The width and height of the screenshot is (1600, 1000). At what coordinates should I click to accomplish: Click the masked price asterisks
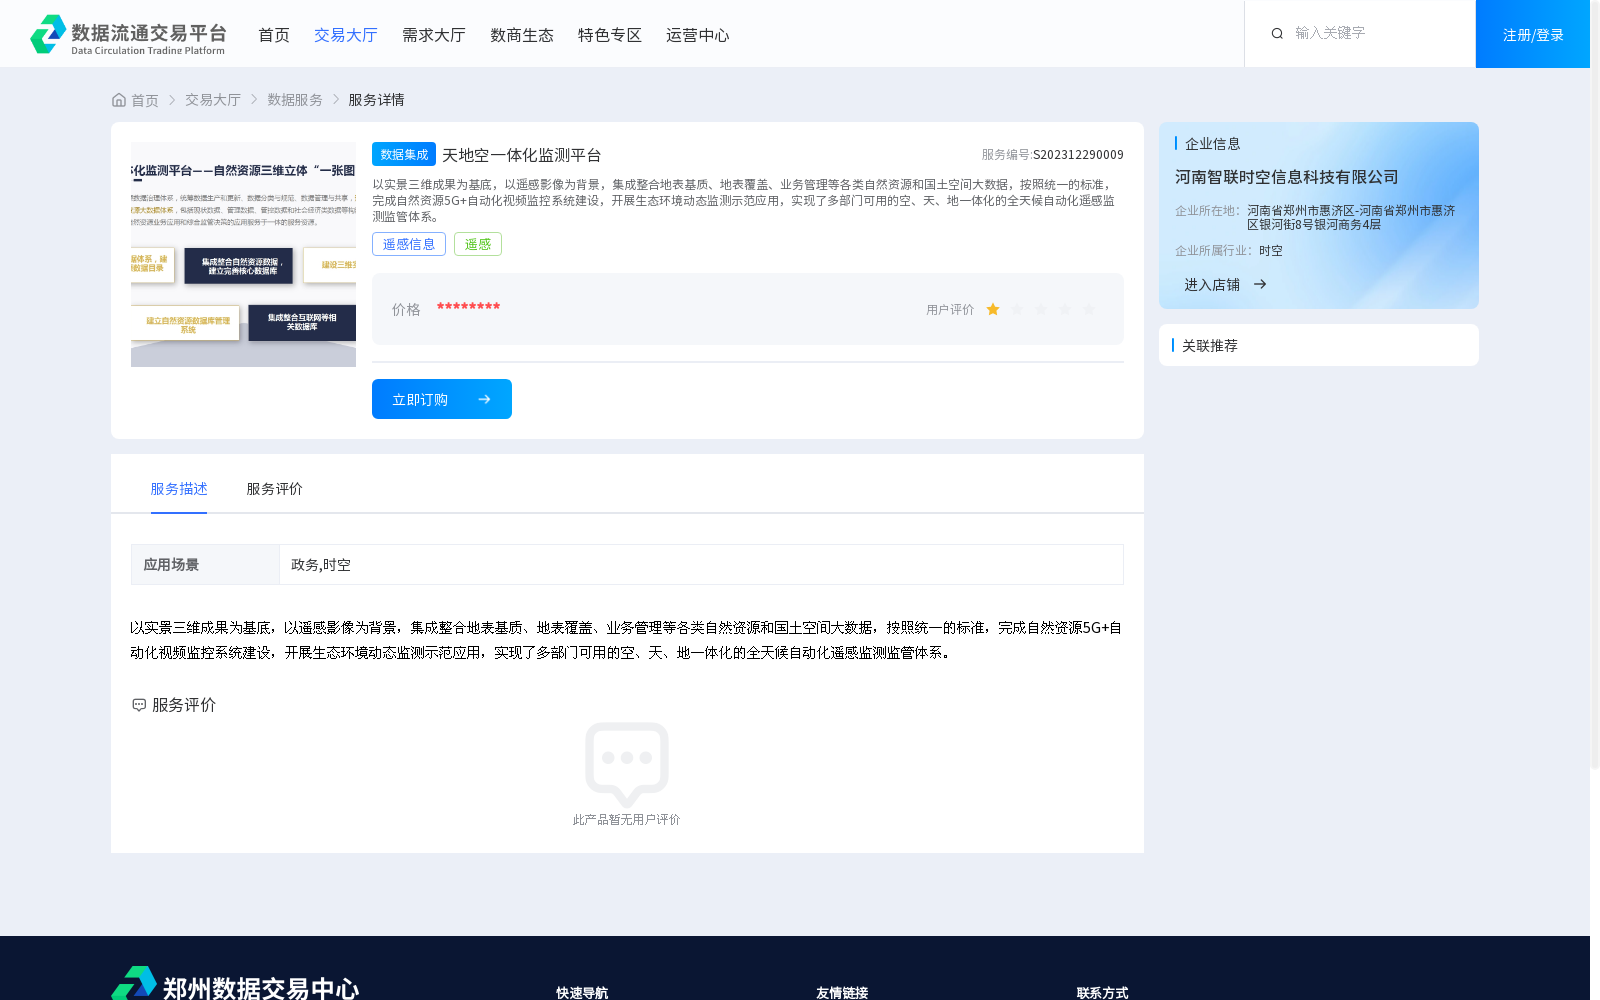tap(468, 307)
